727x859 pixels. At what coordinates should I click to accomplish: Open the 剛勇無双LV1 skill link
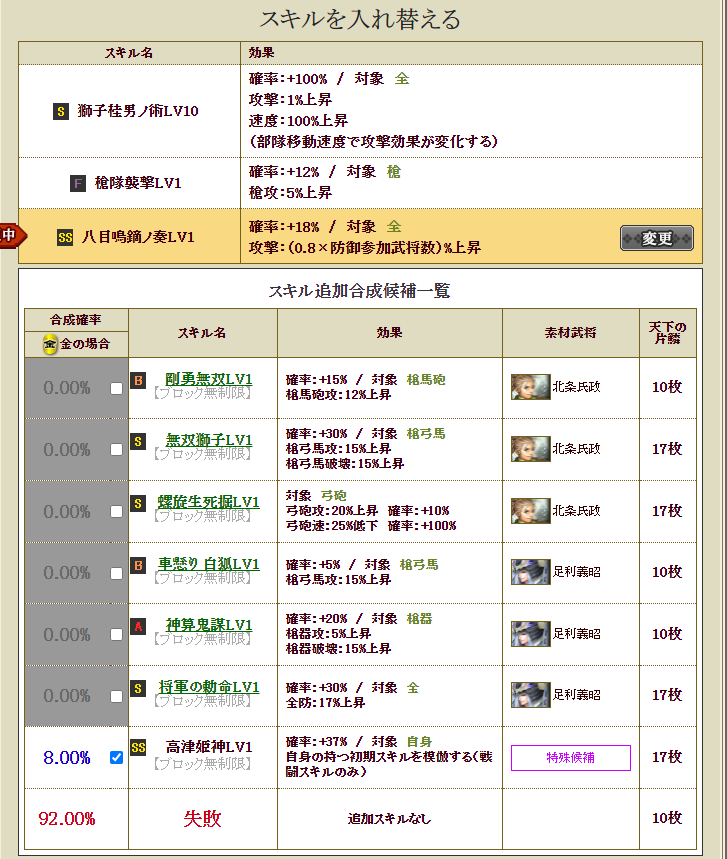208,379
